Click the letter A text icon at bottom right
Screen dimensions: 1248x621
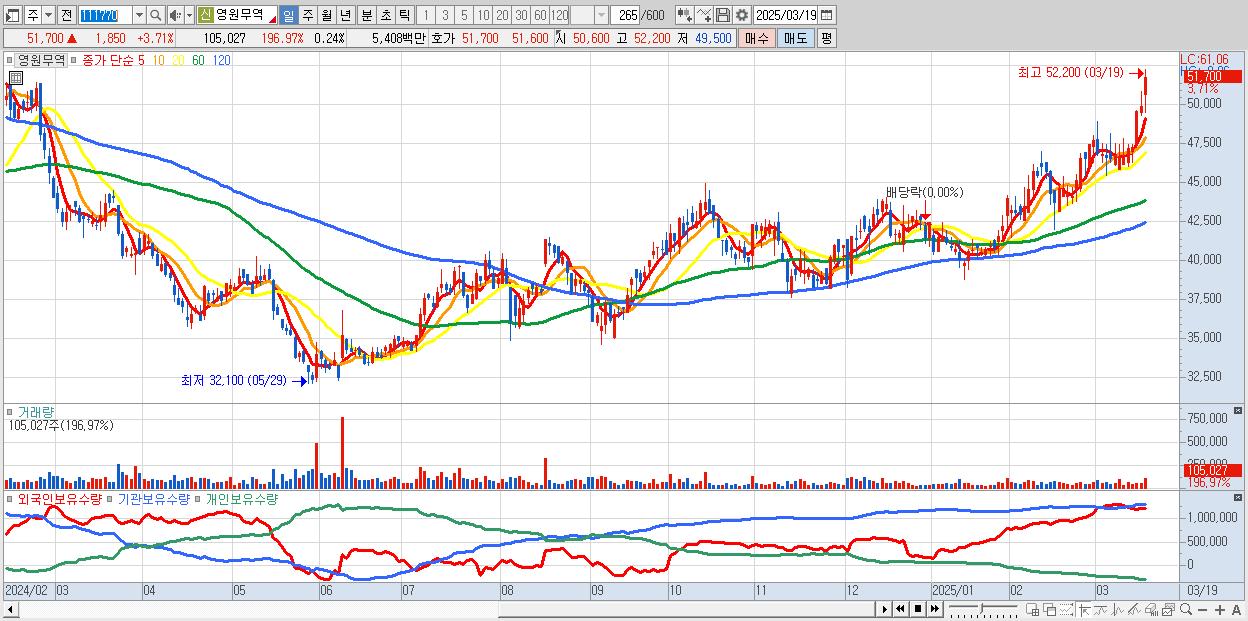(1236, 610)
